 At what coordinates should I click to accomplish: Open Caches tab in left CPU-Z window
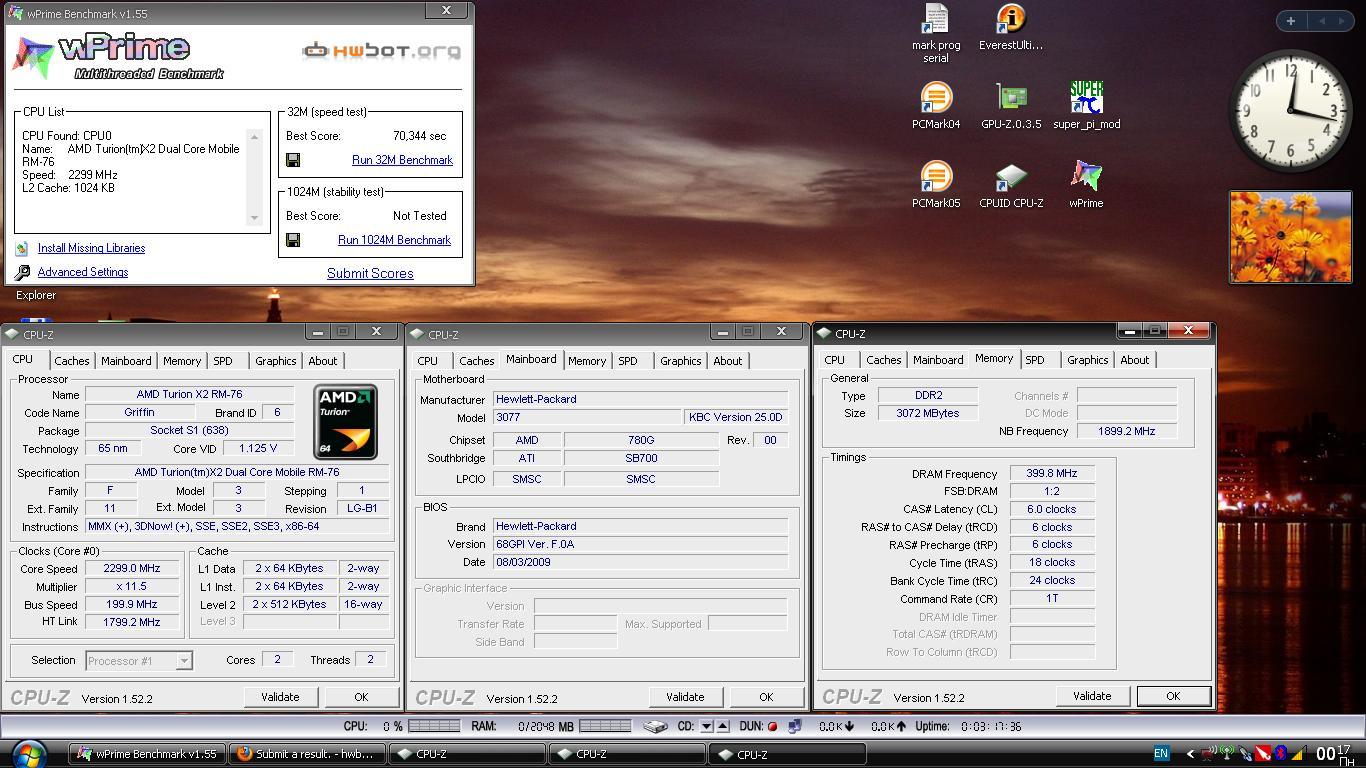coord(72,361)
